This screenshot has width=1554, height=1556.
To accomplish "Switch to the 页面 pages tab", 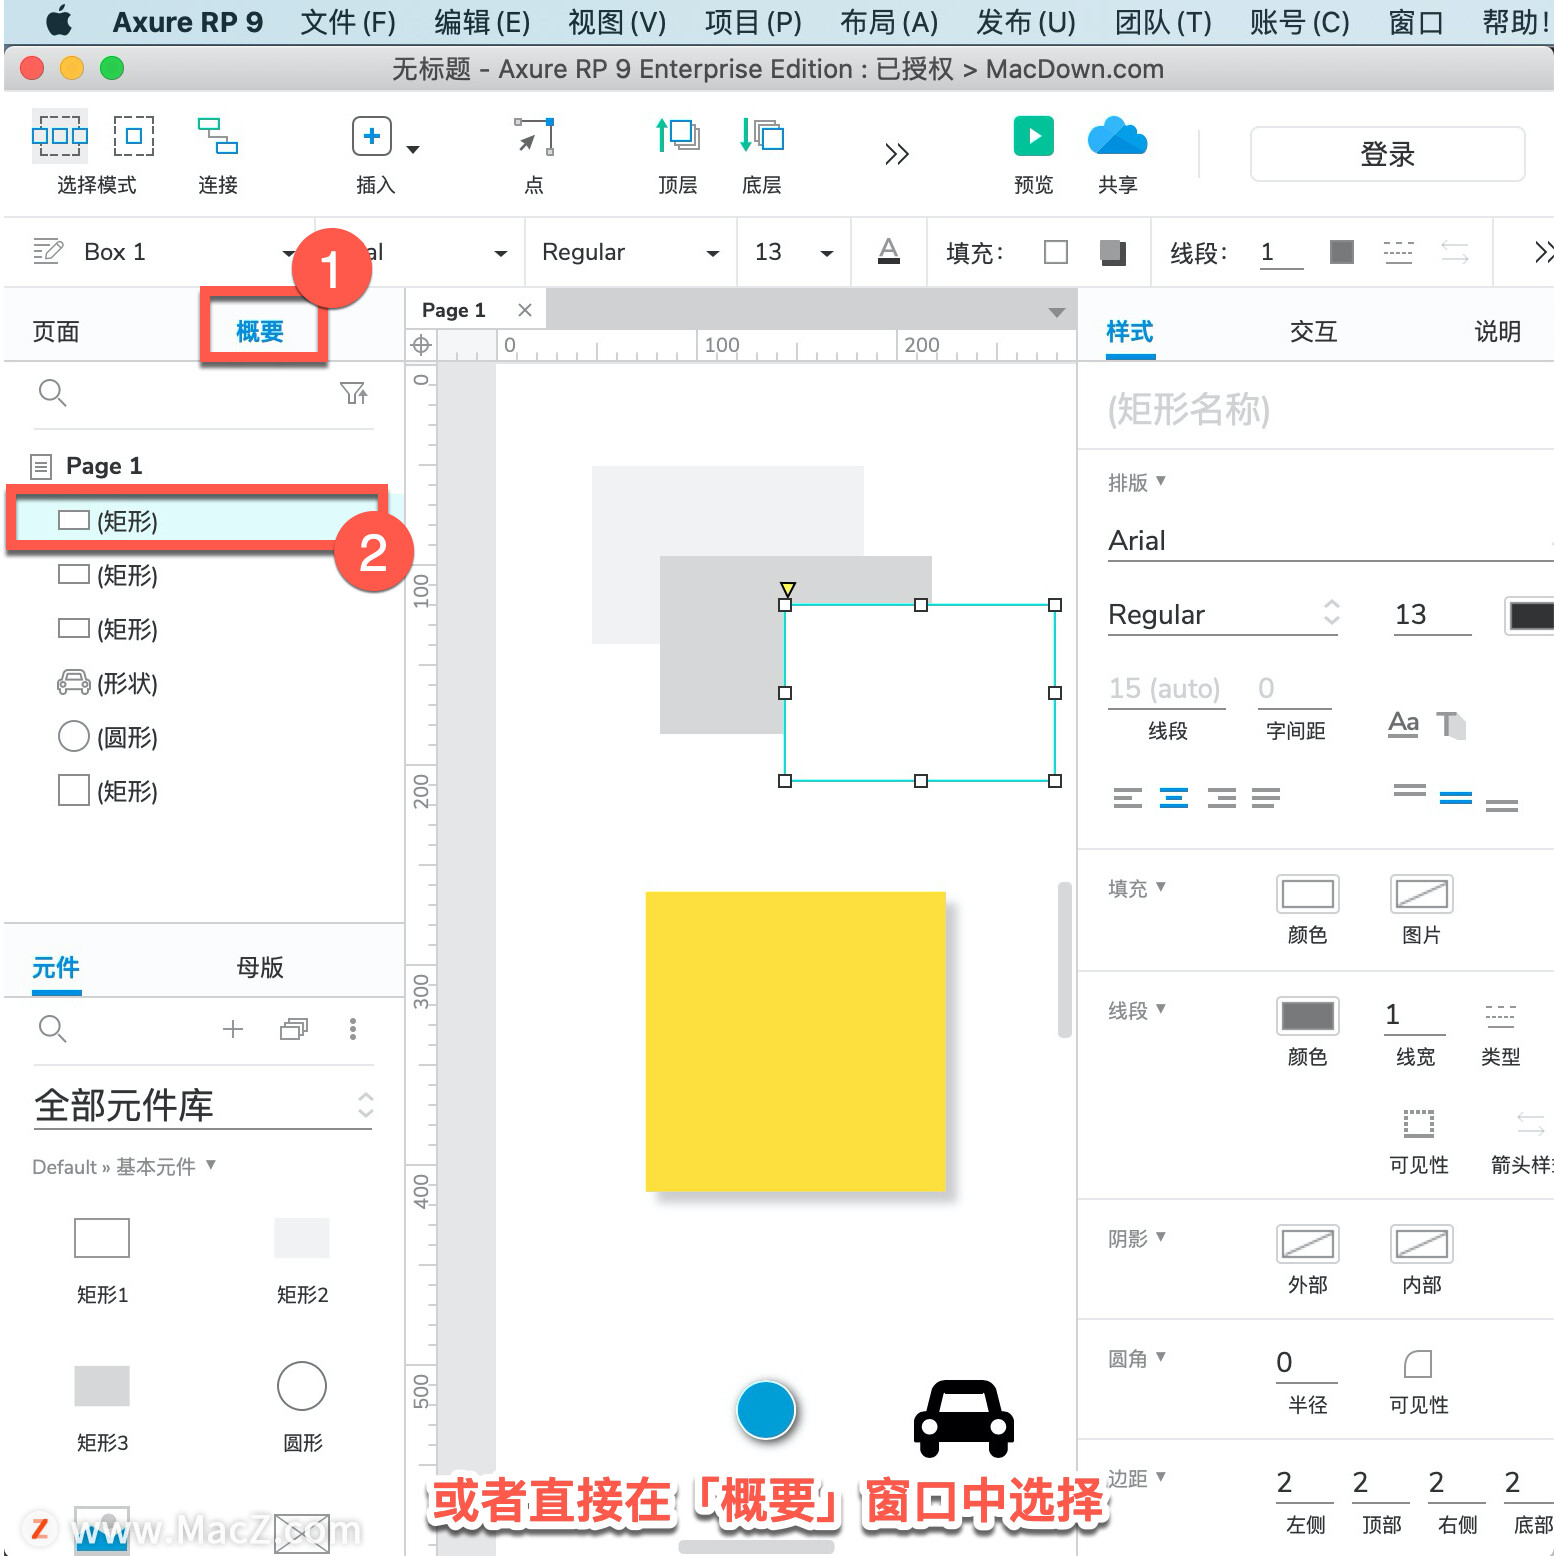I will [56, 331].
